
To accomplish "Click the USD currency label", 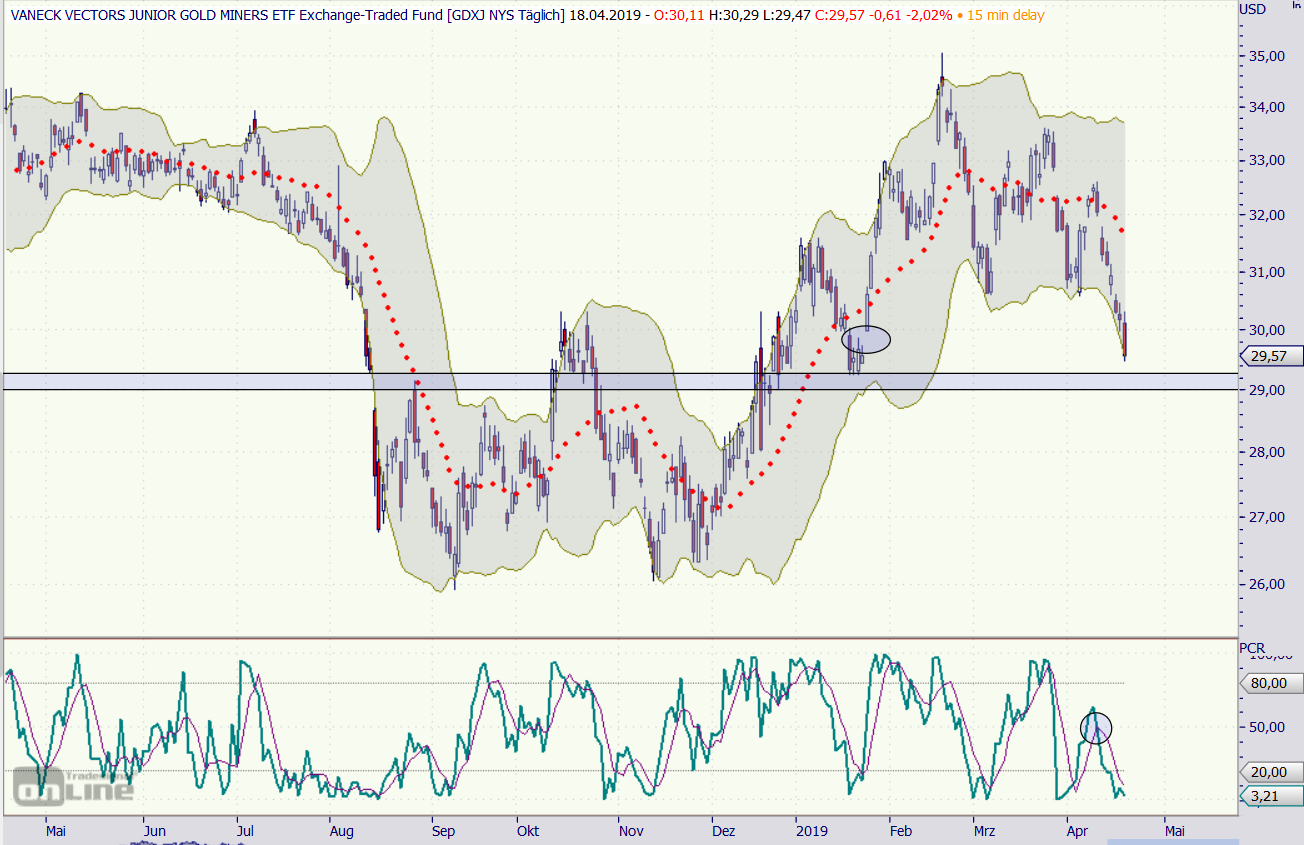I will tap(1252, 9).
